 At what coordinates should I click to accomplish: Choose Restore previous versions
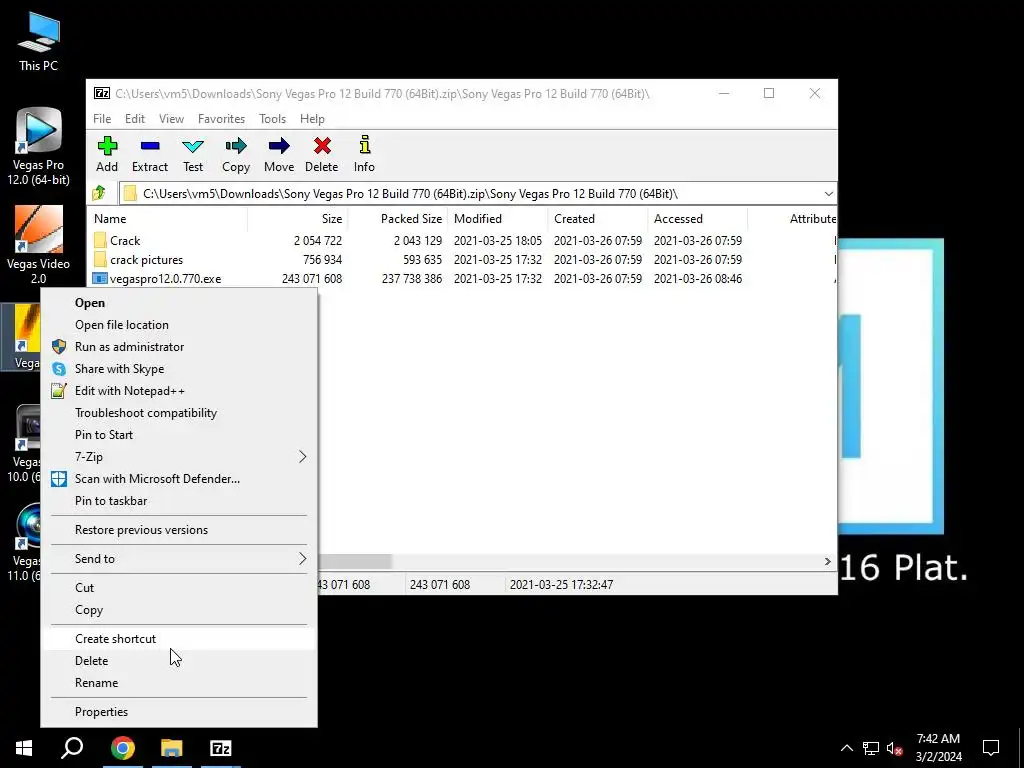click(x=179, y=530)
